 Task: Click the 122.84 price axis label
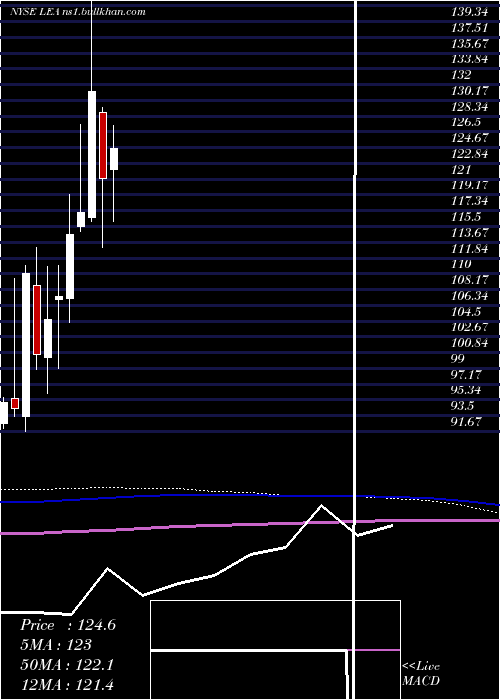pos(469,154)
